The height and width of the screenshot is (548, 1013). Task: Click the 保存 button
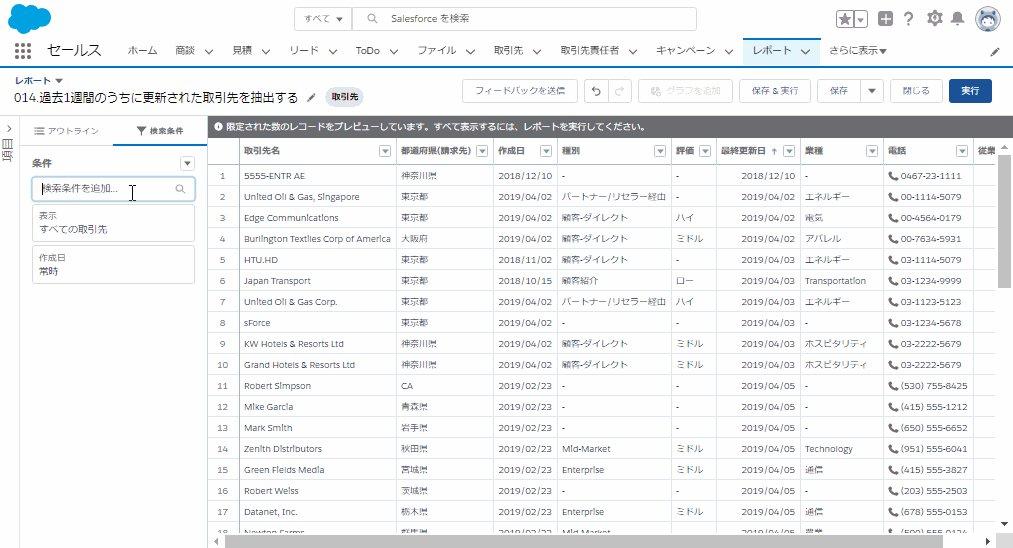[x=839, y=91]
